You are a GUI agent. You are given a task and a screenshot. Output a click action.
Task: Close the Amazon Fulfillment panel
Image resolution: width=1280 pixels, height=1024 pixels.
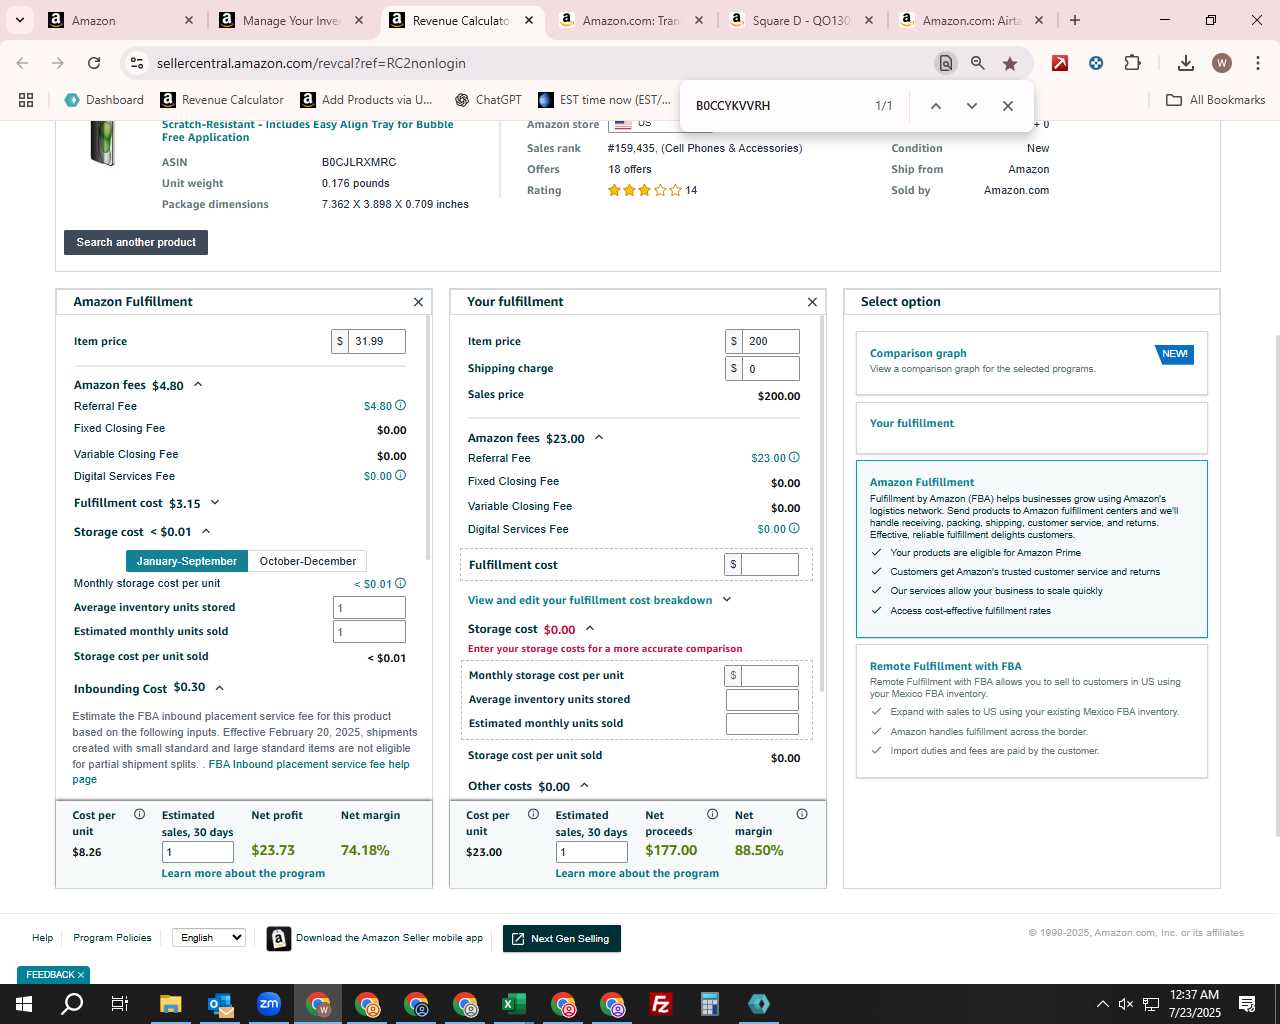coord(418,302)
